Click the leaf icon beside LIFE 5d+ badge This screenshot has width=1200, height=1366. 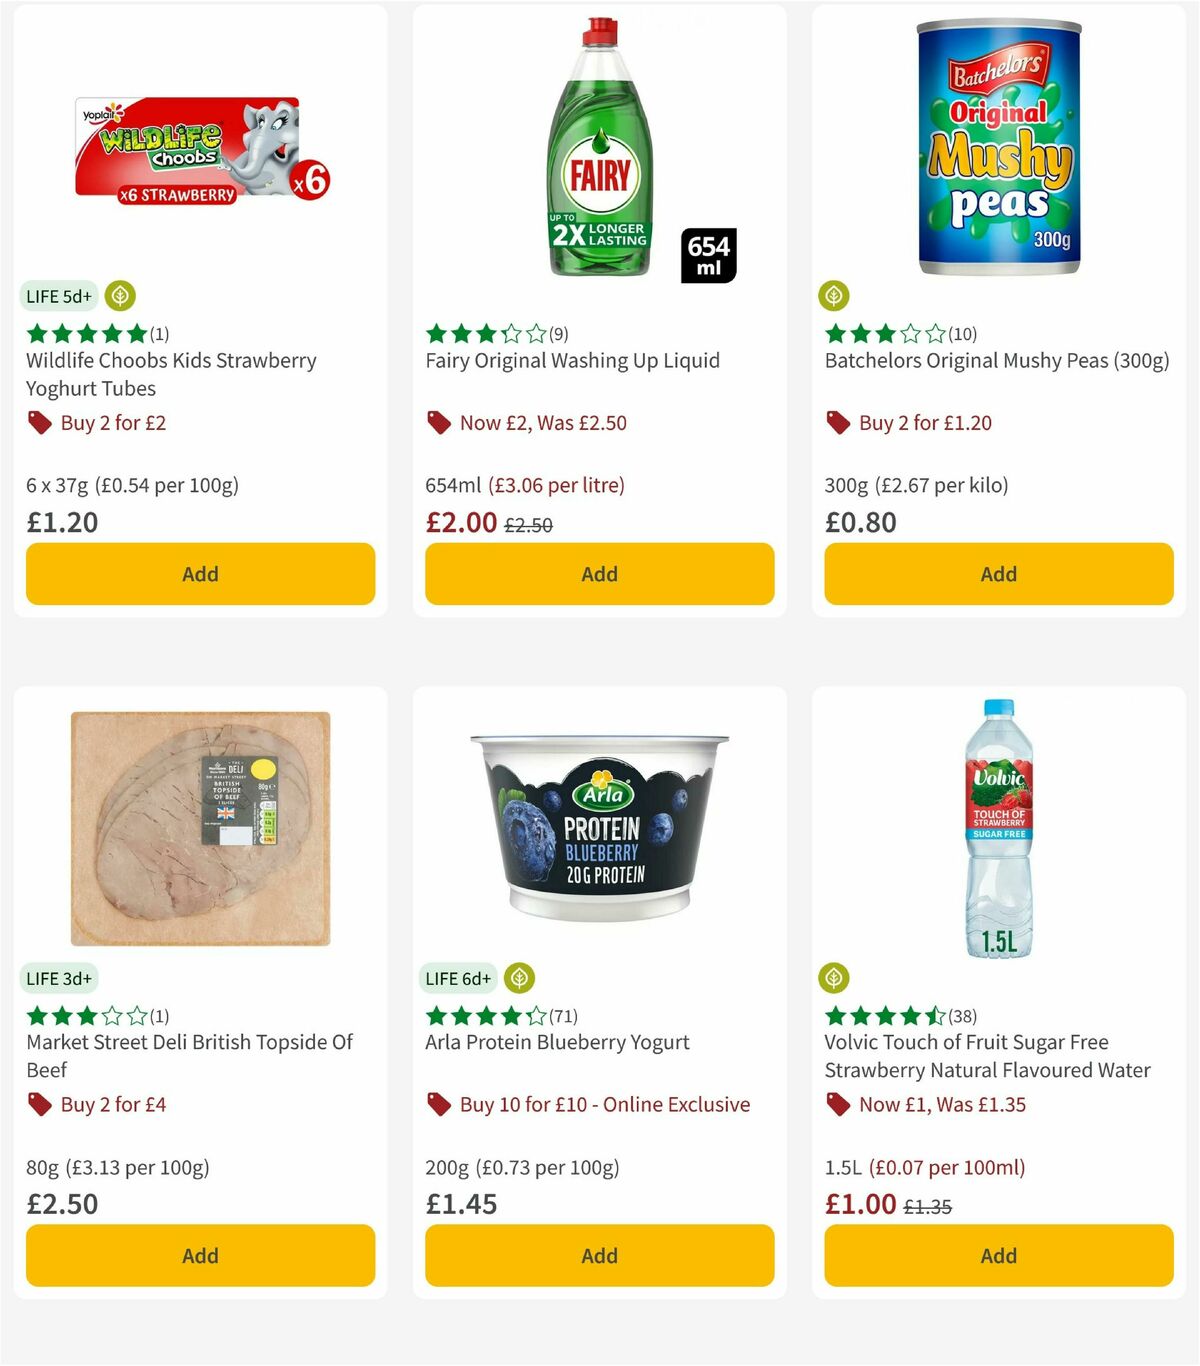[x=120, y=296]
